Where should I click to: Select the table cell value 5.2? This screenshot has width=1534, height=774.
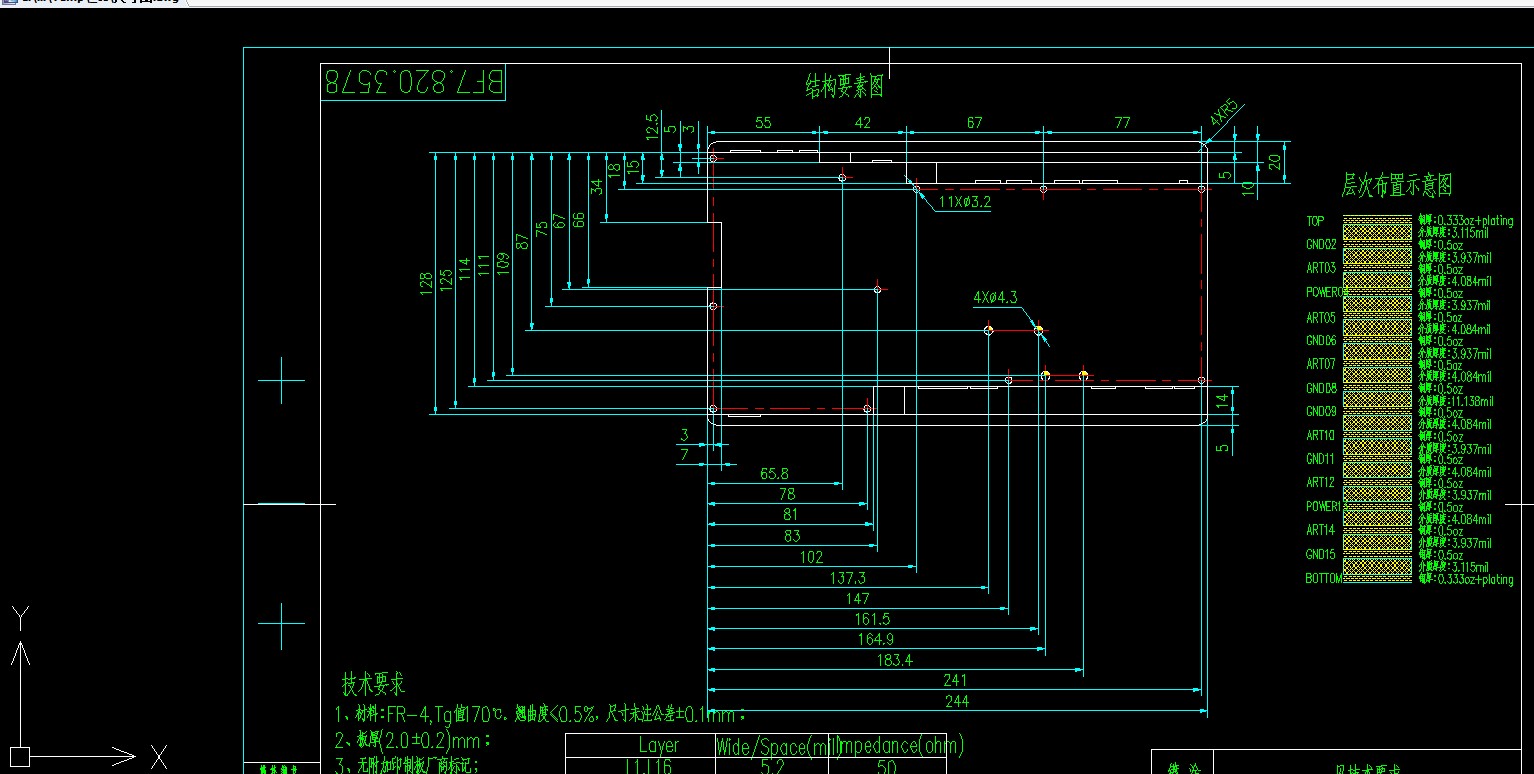pos(773,767)
